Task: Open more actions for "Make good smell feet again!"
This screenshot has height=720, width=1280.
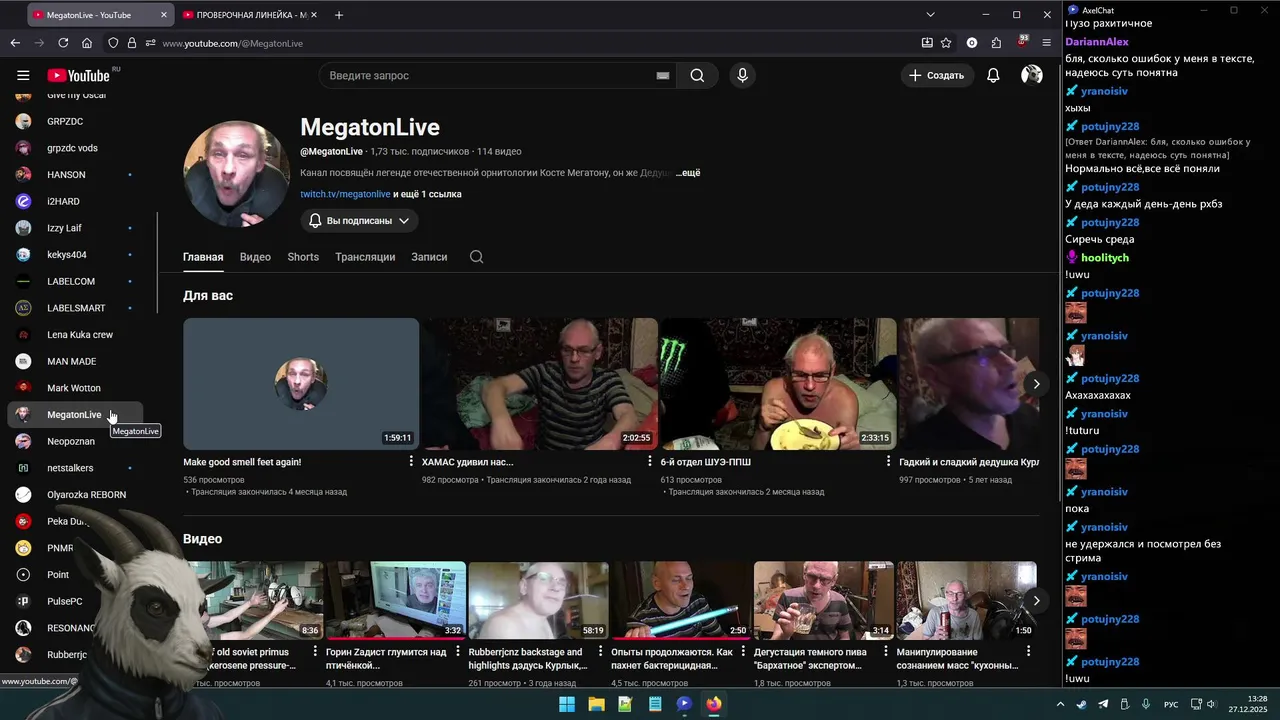Action: (411, 462)
